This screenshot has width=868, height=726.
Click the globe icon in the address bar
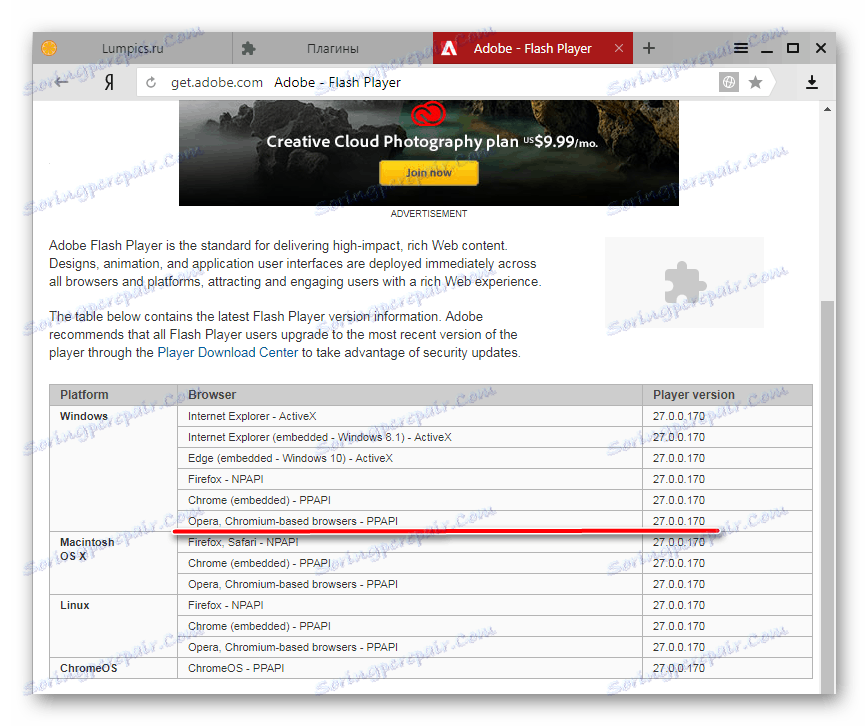tap(729, 83)
